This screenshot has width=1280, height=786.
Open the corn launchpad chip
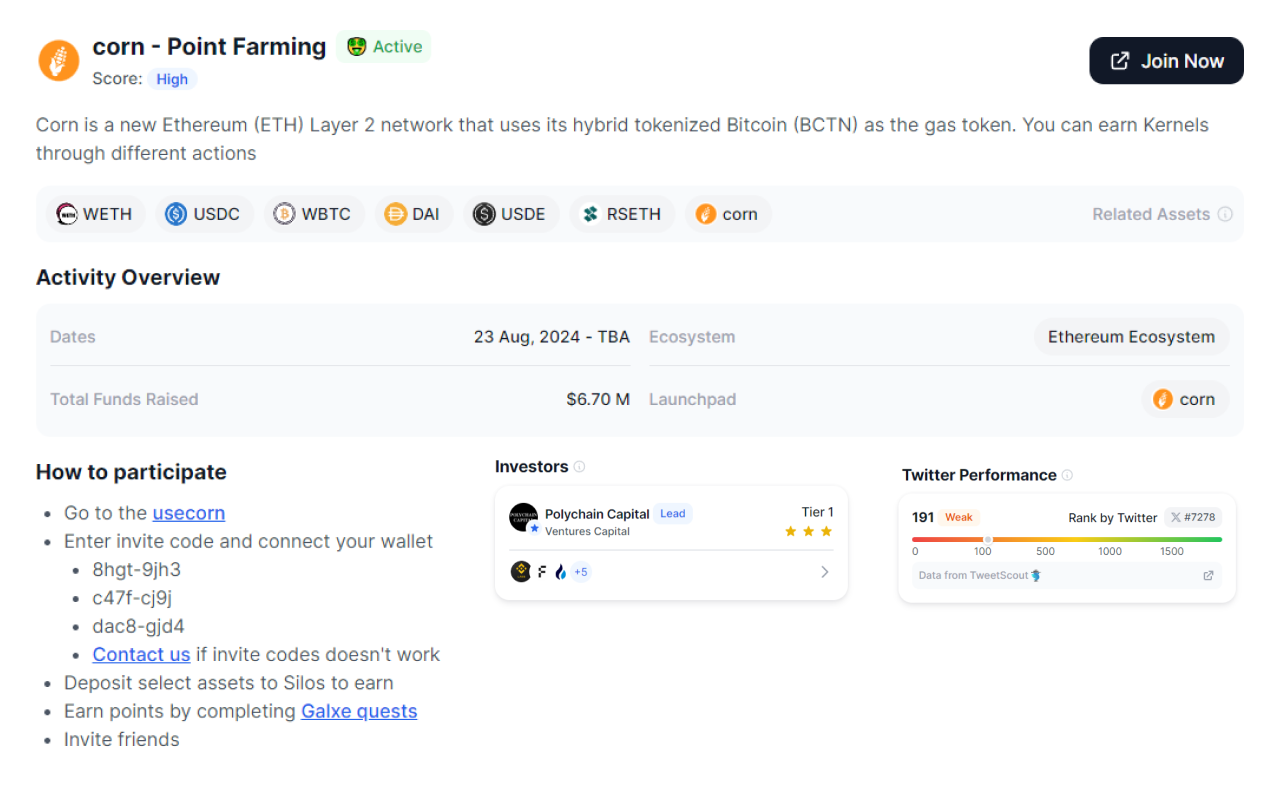tap(1185, 399)
